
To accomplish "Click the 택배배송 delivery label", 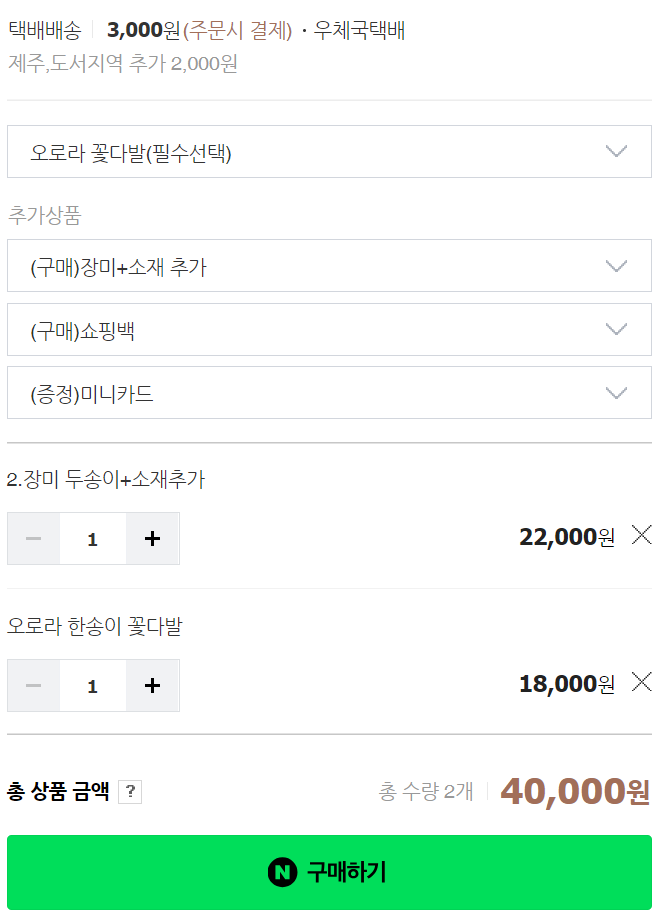I will pos(44,30).
